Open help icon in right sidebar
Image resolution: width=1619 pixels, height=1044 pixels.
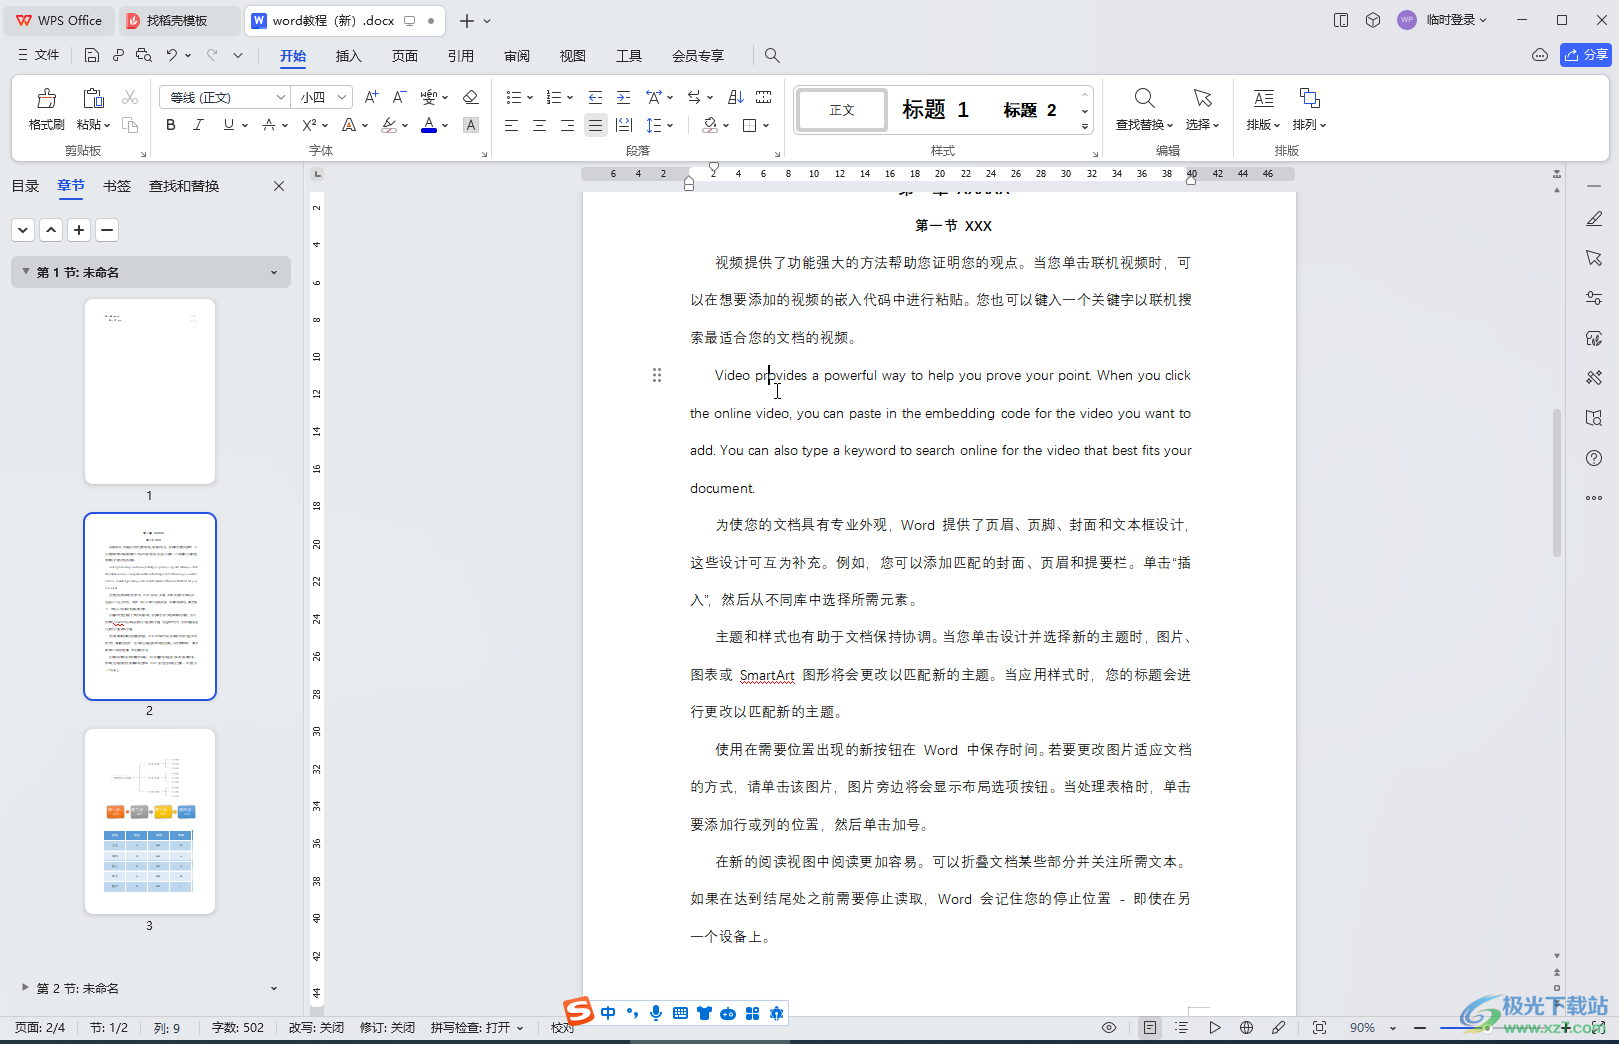[1594, 458]
